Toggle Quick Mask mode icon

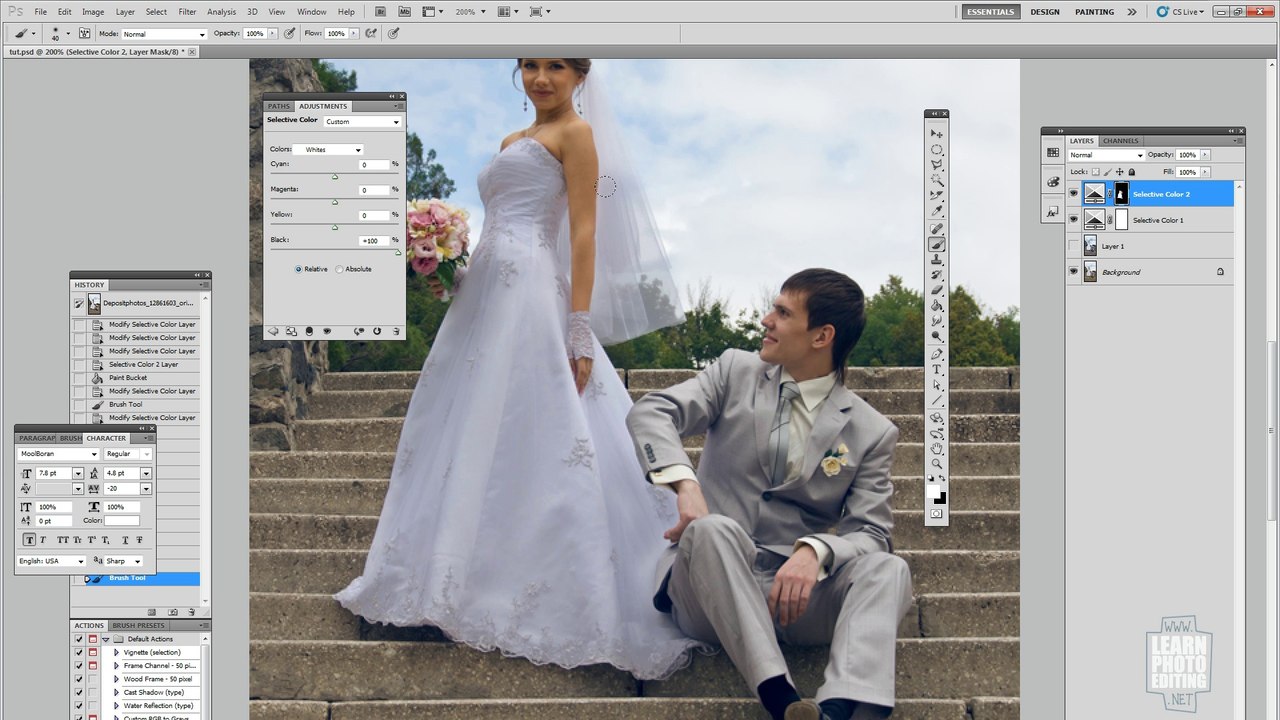936,514
